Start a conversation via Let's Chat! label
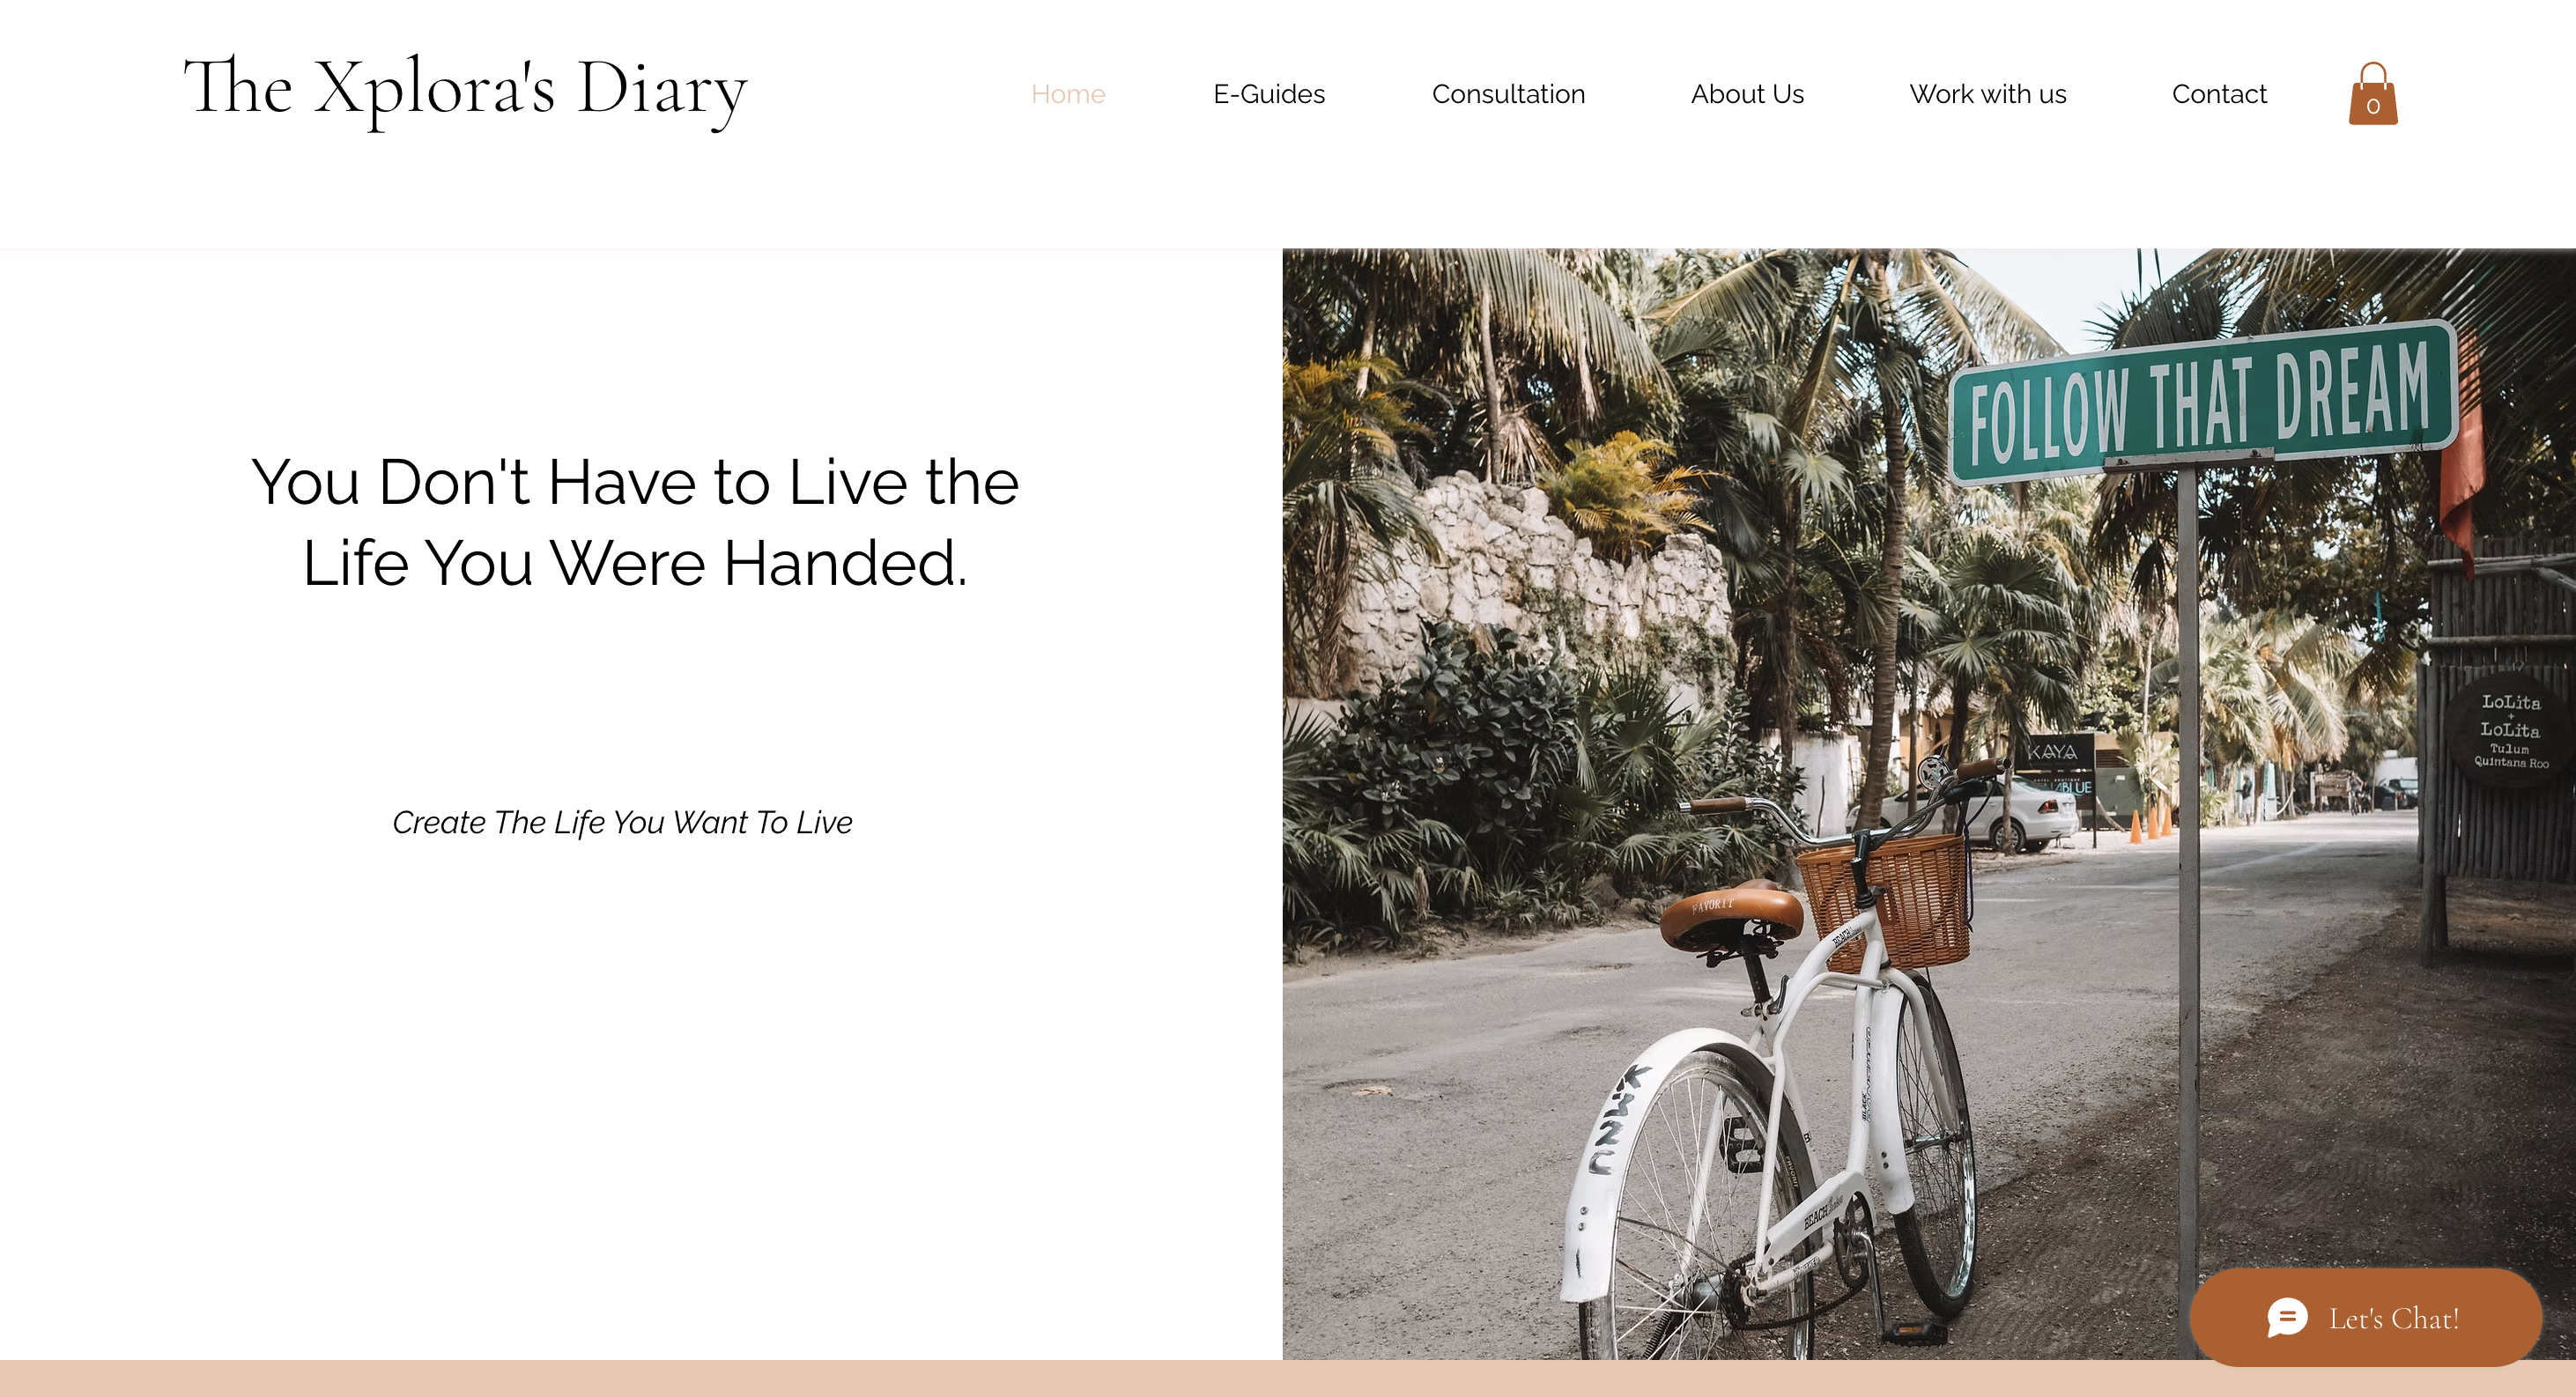The image size is (2576, 1397). pos(2393,1318)
